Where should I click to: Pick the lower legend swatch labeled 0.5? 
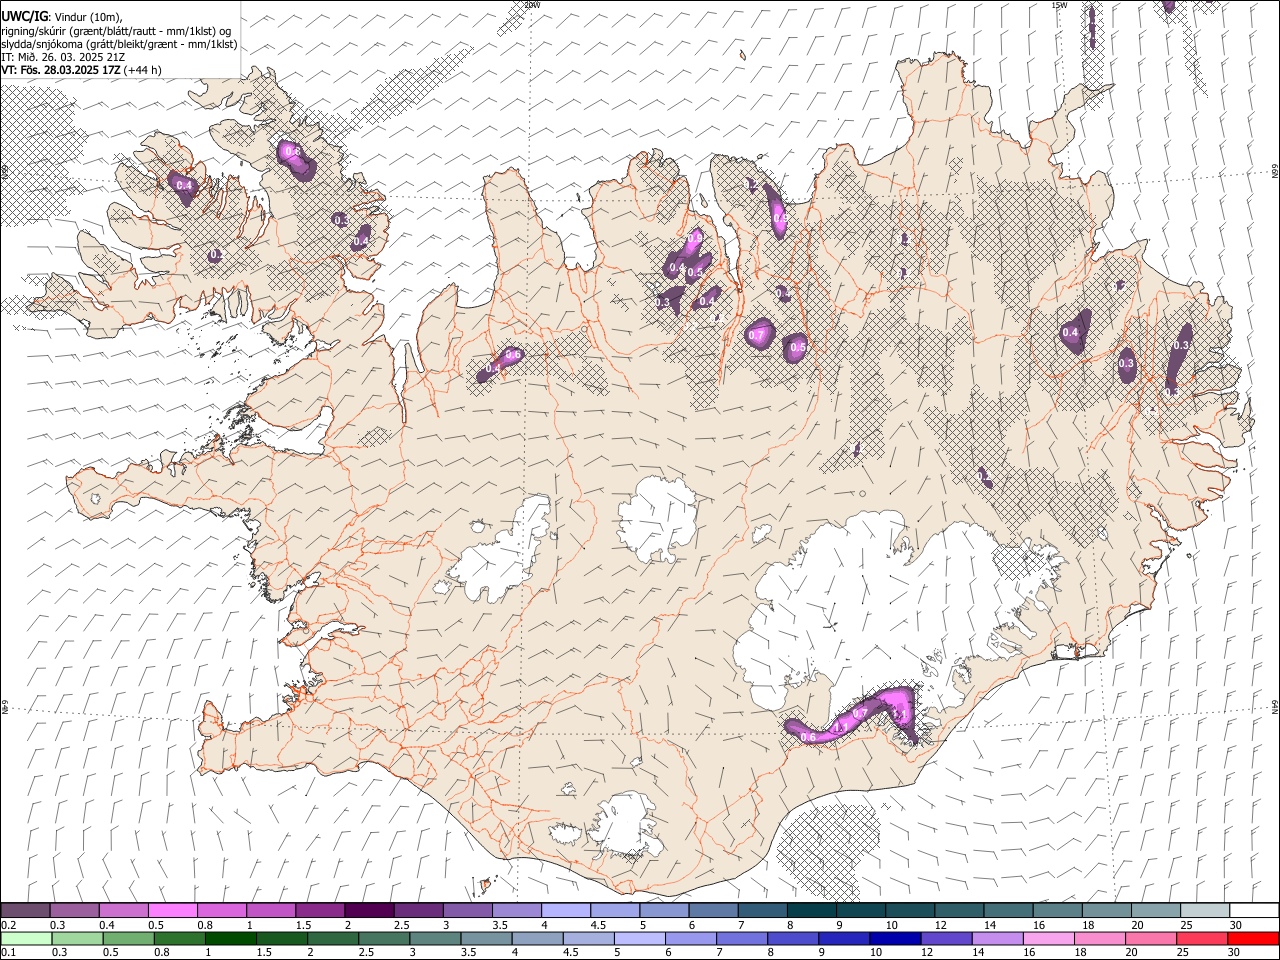128,939
